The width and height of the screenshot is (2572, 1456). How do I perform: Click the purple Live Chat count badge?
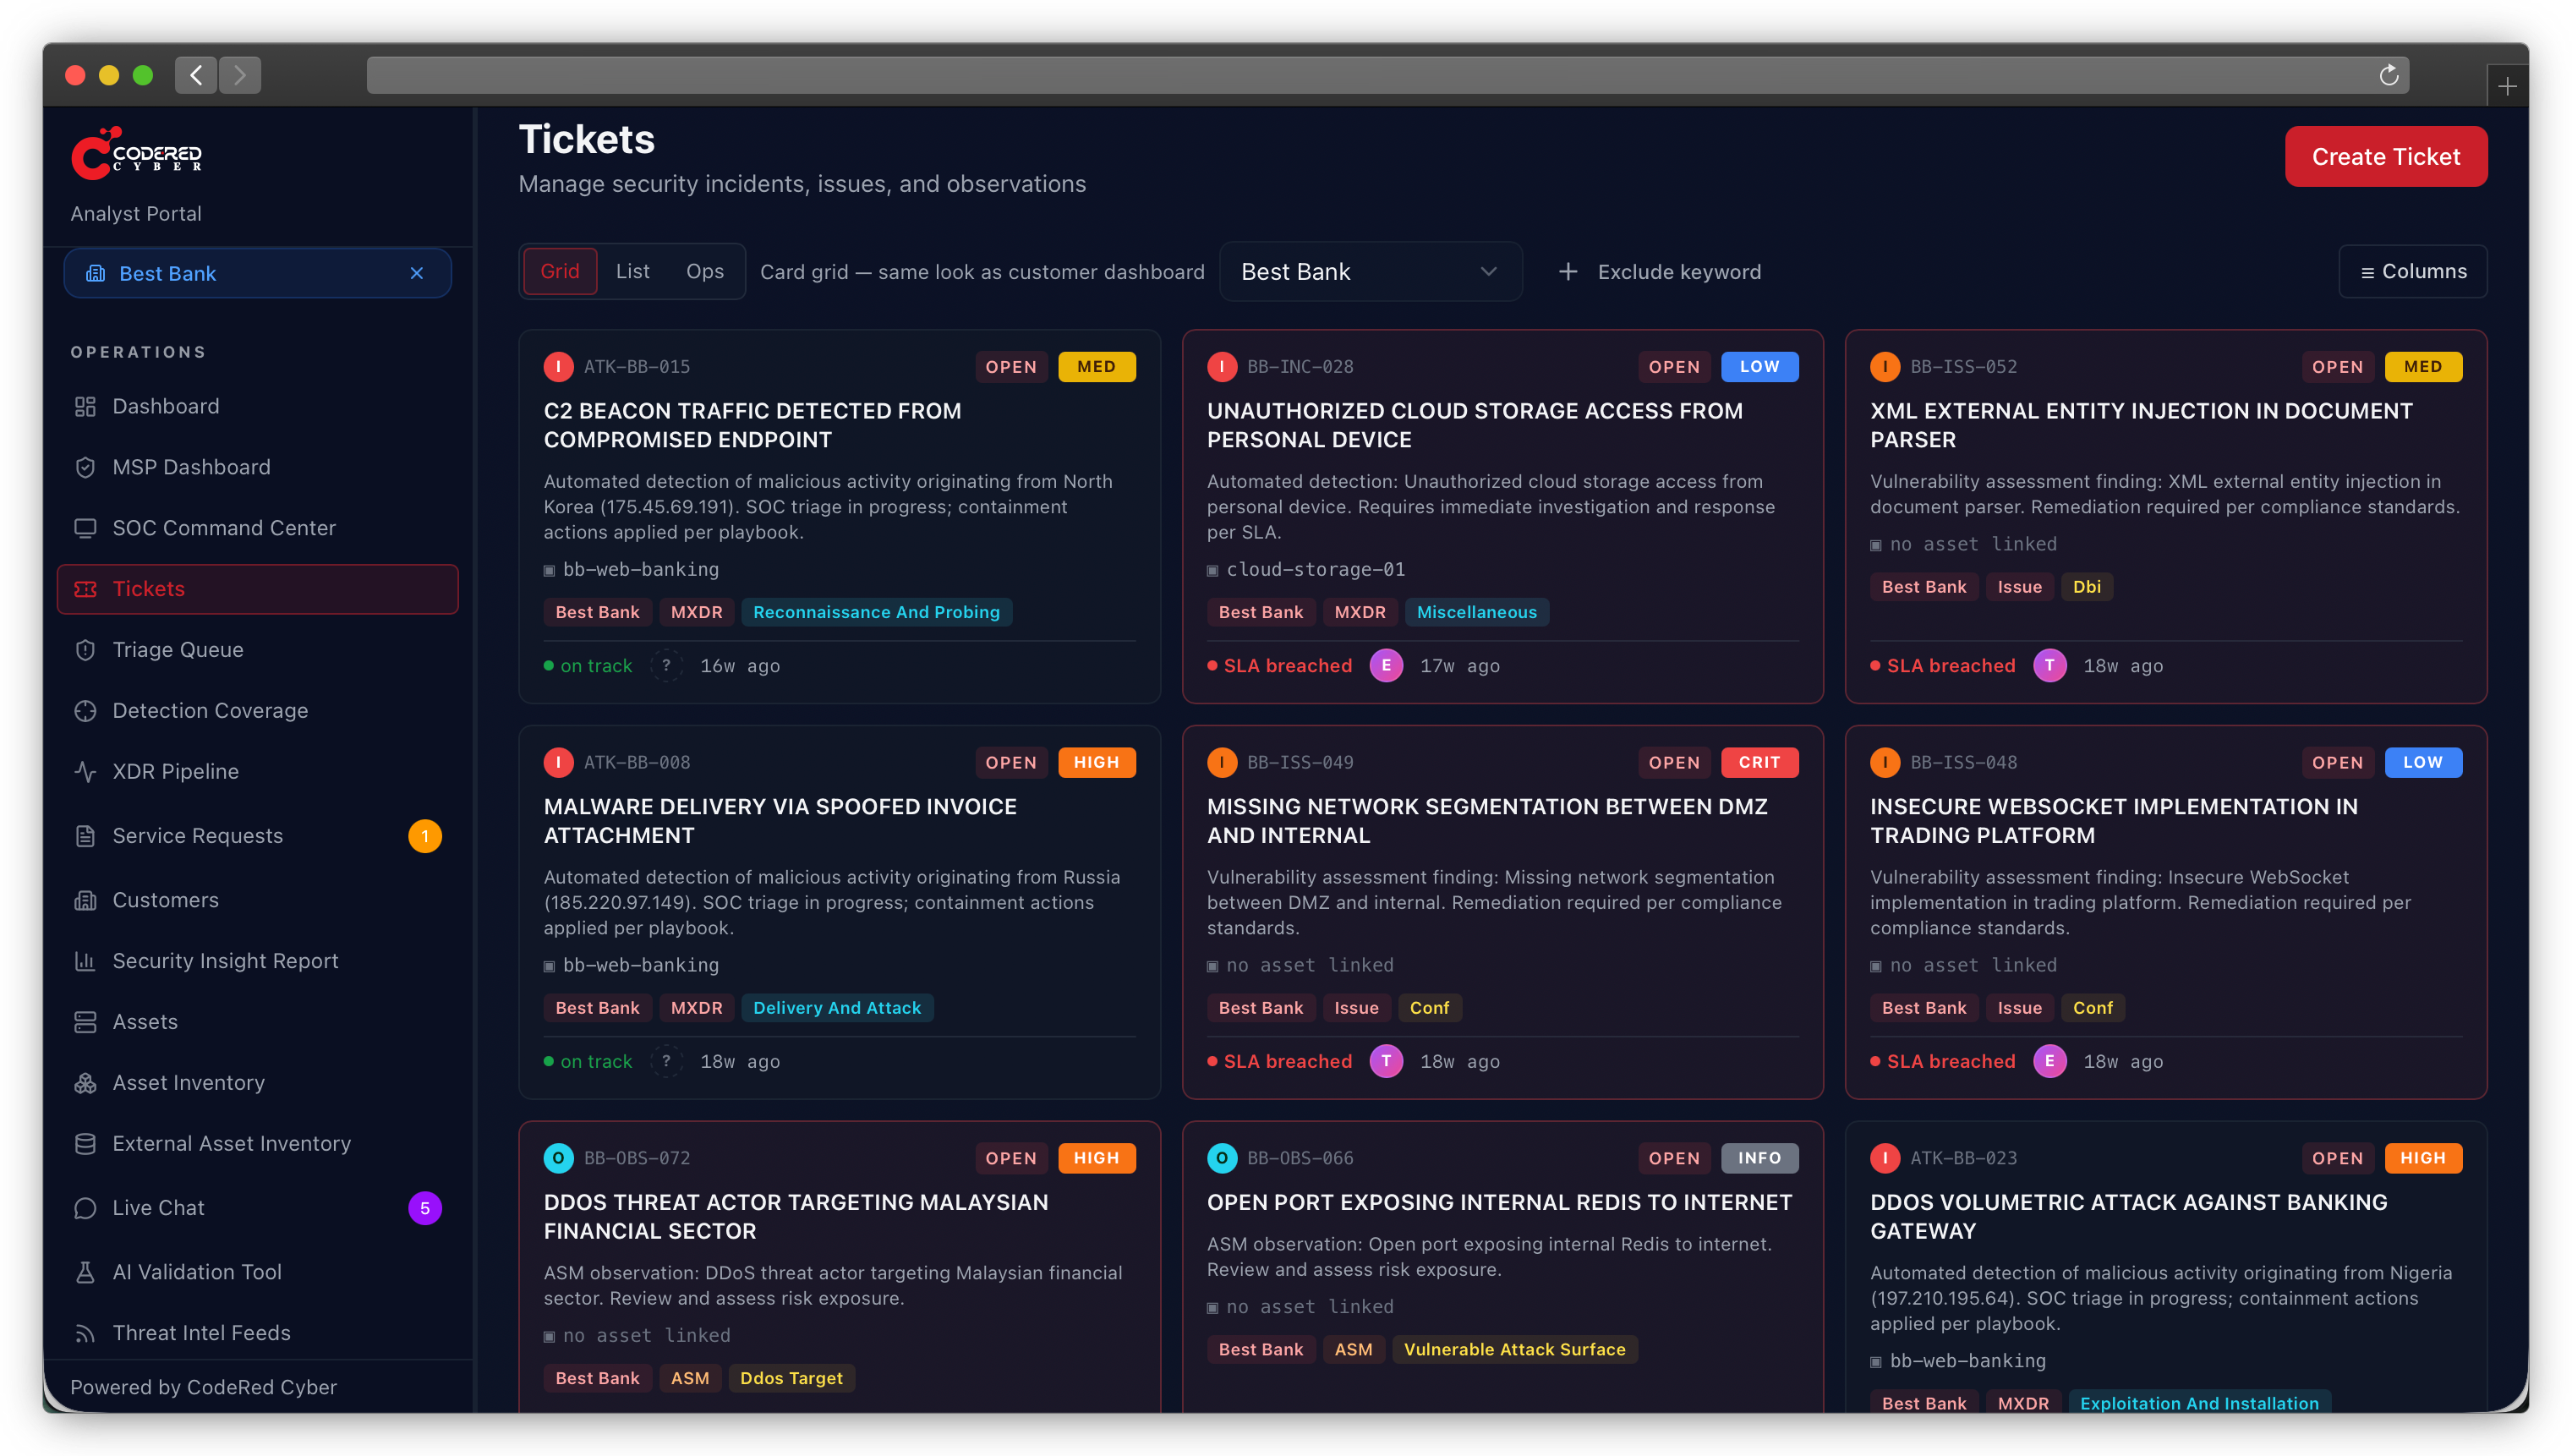tap(425, 1208)
